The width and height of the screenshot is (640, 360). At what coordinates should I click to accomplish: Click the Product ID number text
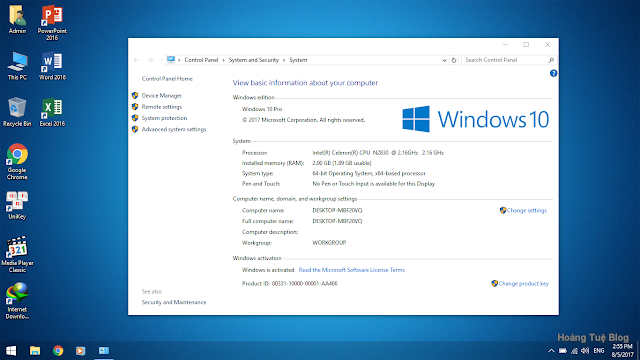pos(304,284)
